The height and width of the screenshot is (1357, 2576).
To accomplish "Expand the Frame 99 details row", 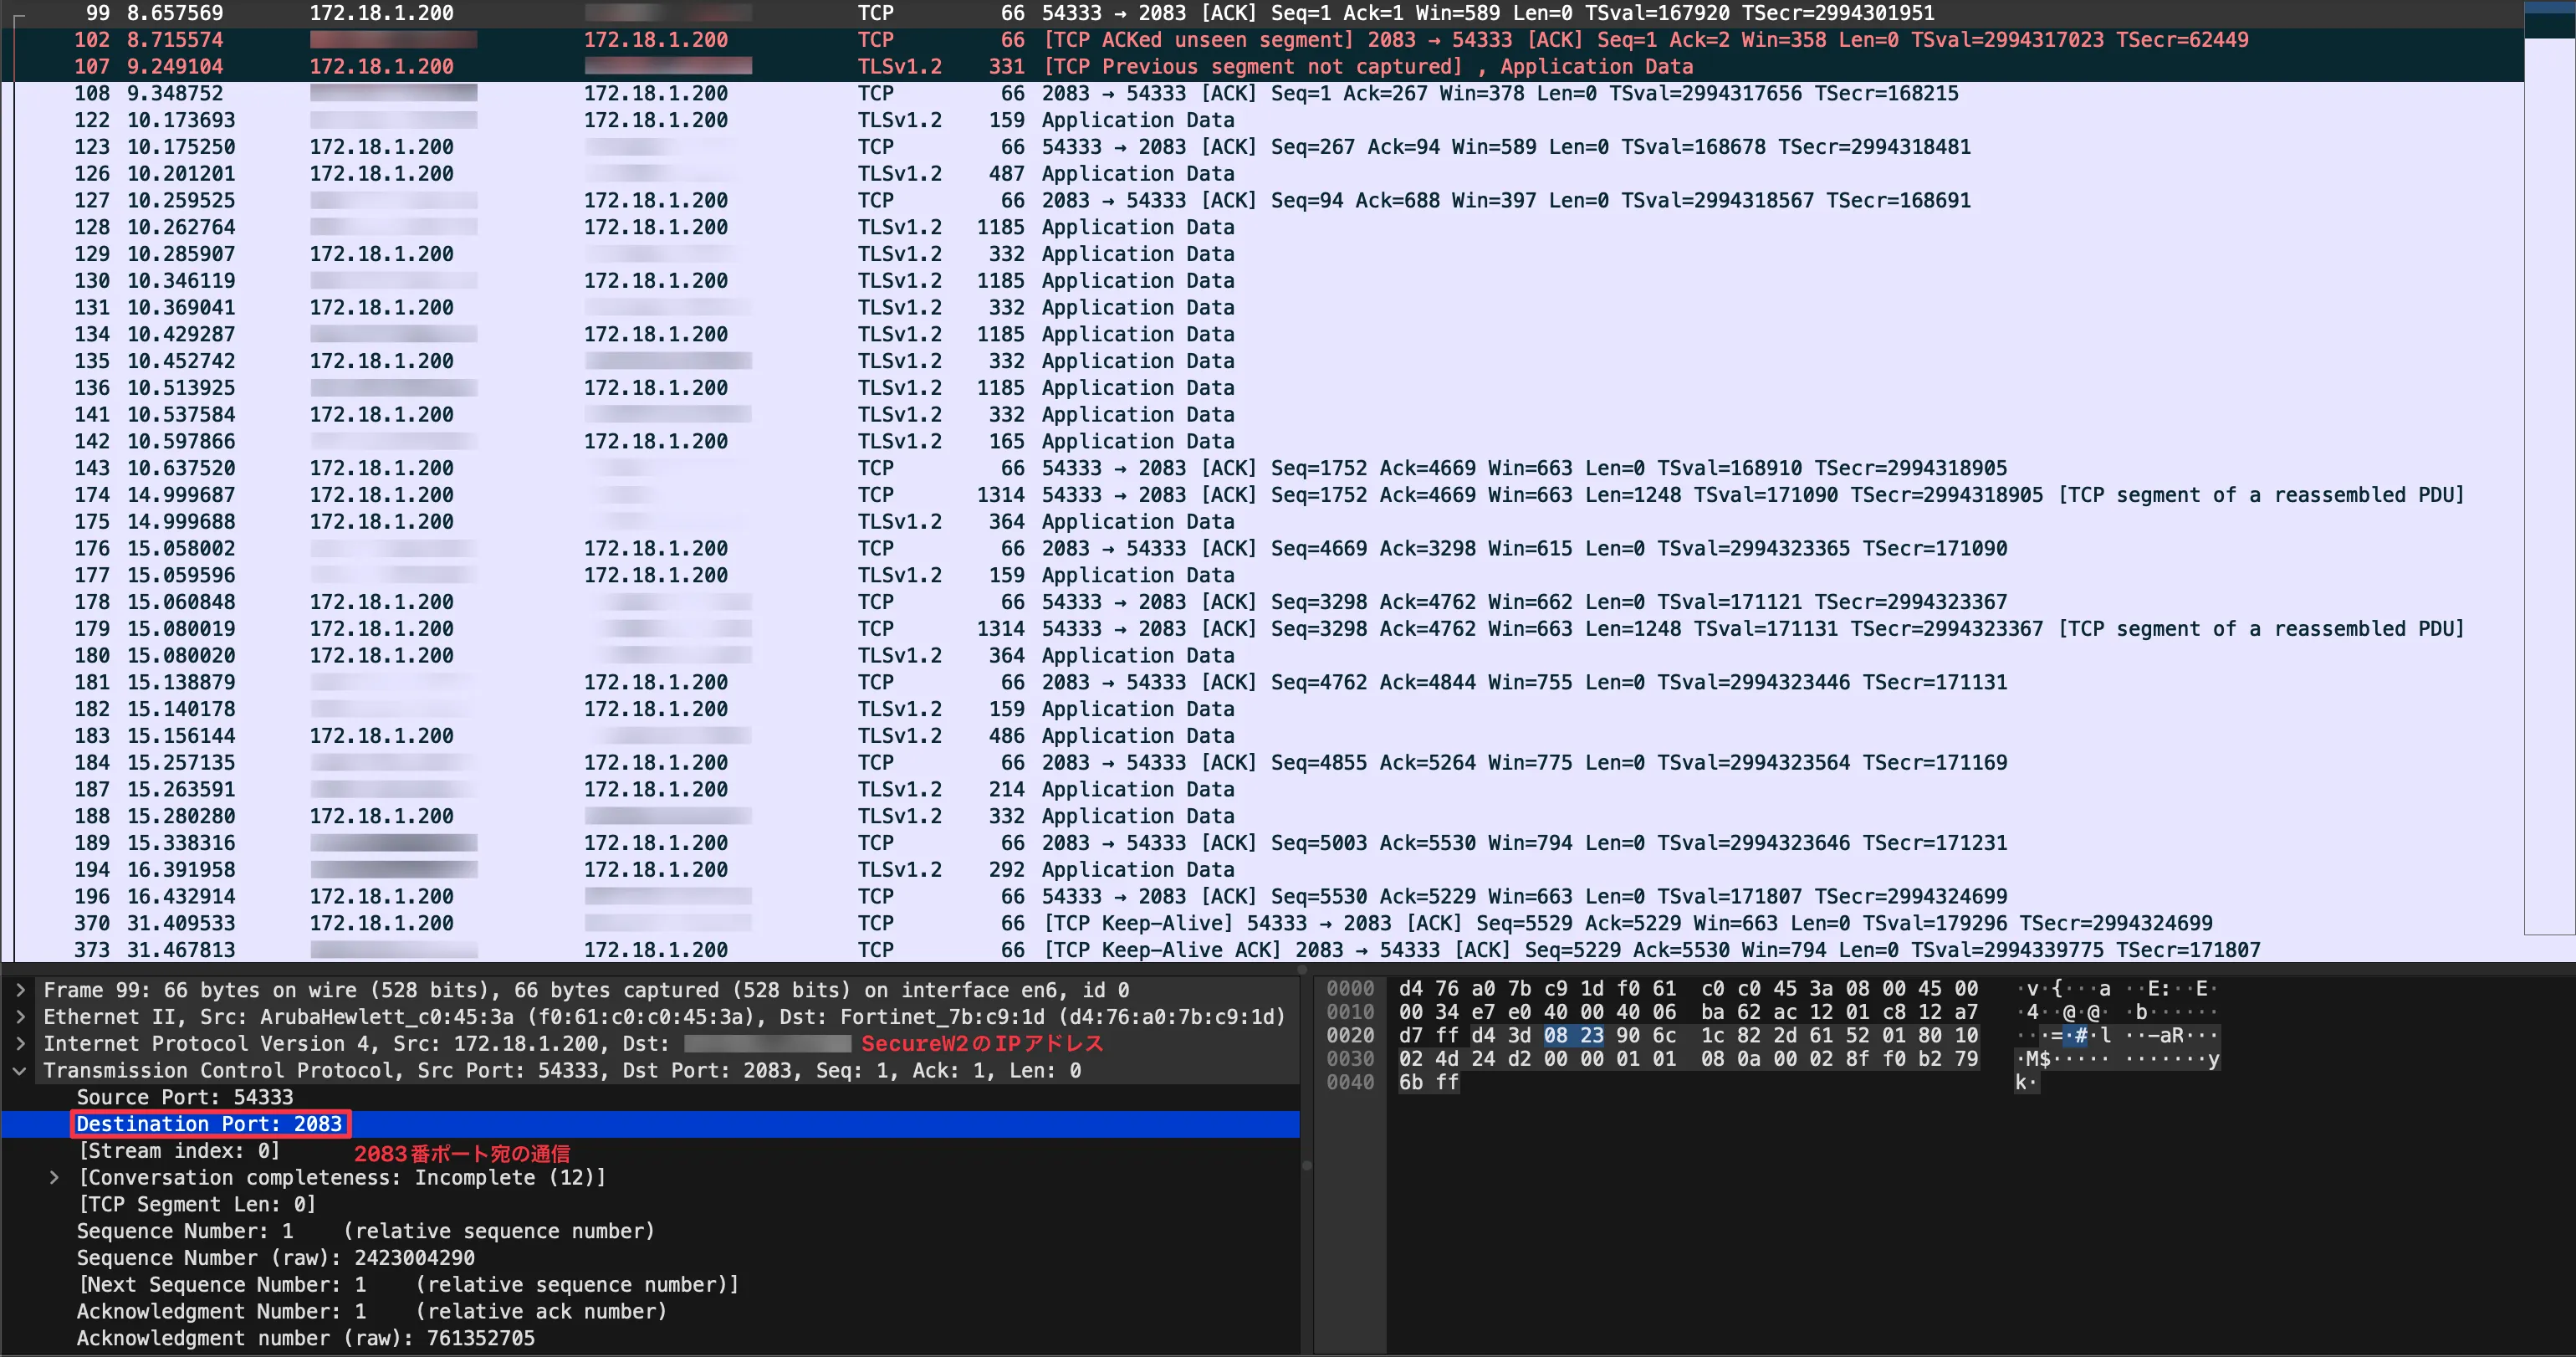I will coord(20,990).
